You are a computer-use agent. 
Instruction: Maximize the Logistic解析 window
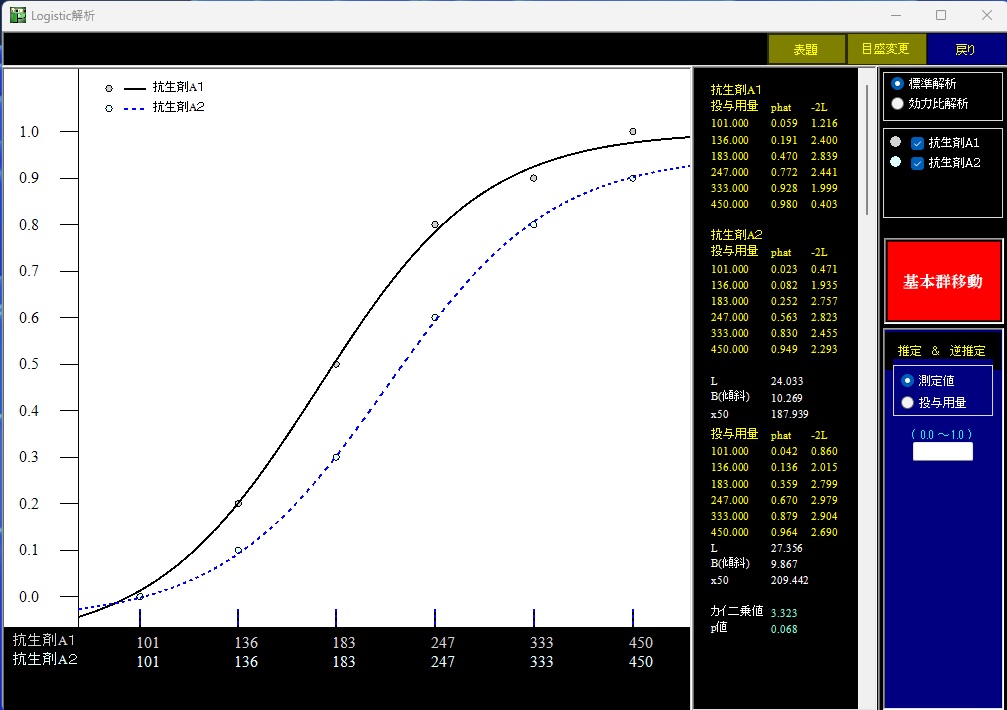coord(941,15)
